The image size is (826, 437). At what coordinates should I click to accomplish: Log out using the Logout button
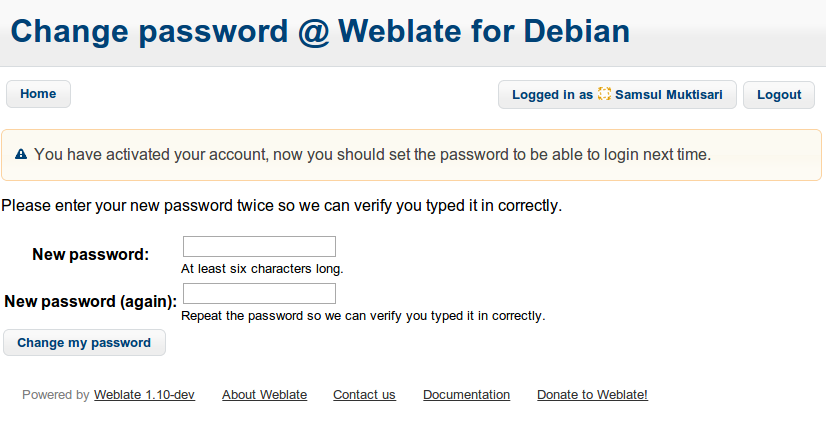(779, 95)
